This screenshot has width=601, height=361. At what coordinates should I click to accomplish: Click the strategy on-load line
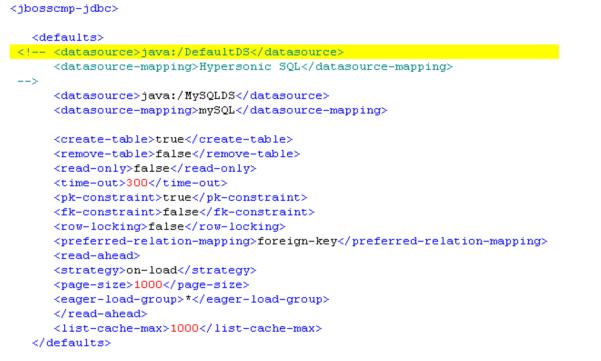155,271
